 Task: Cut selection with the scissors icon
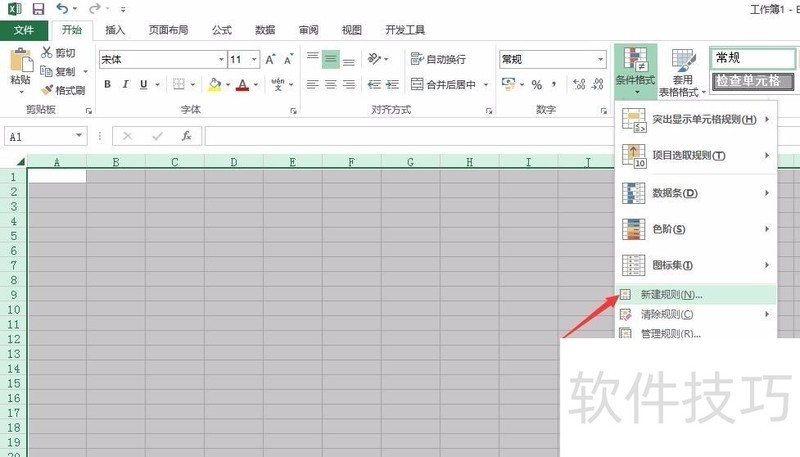pos(47,53)
